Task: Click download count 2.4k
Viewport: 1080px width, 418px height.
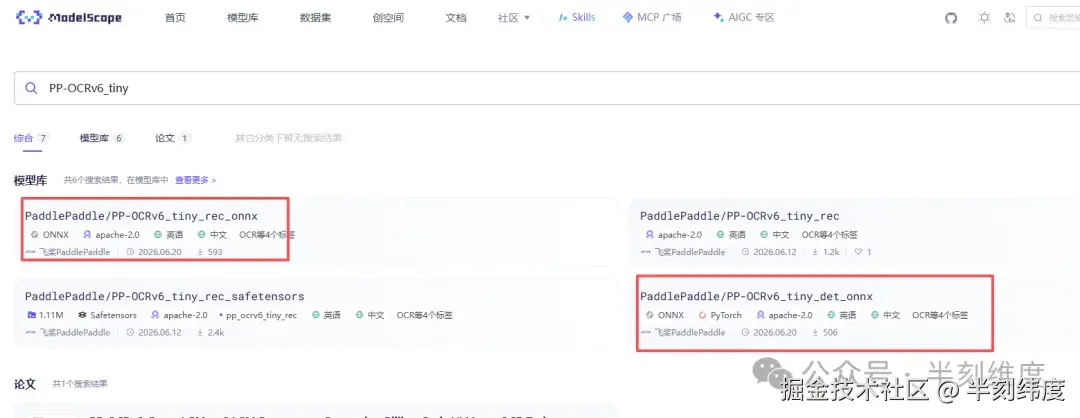Action: (211, 333)
